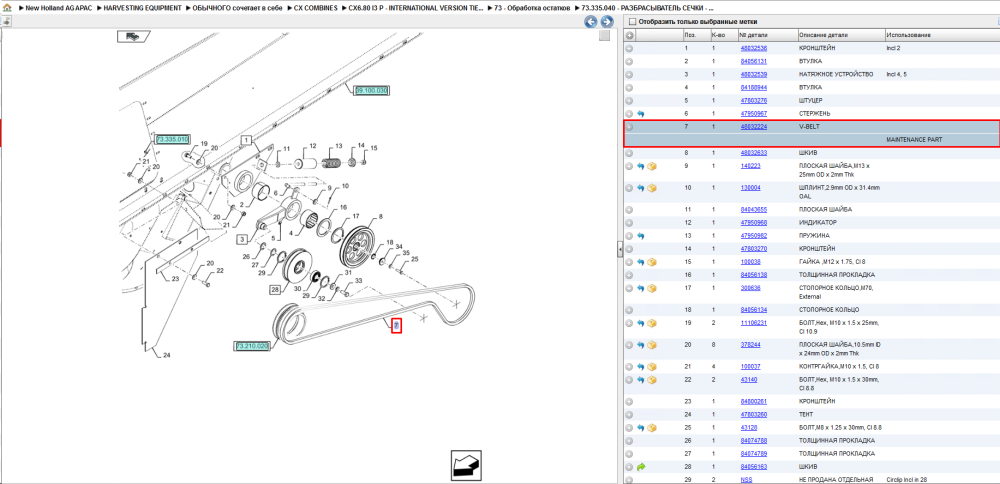This screenshot has height=484, width=1000.
Task: Click boxed callout 1 in the diagram
Action: (246, 140)
